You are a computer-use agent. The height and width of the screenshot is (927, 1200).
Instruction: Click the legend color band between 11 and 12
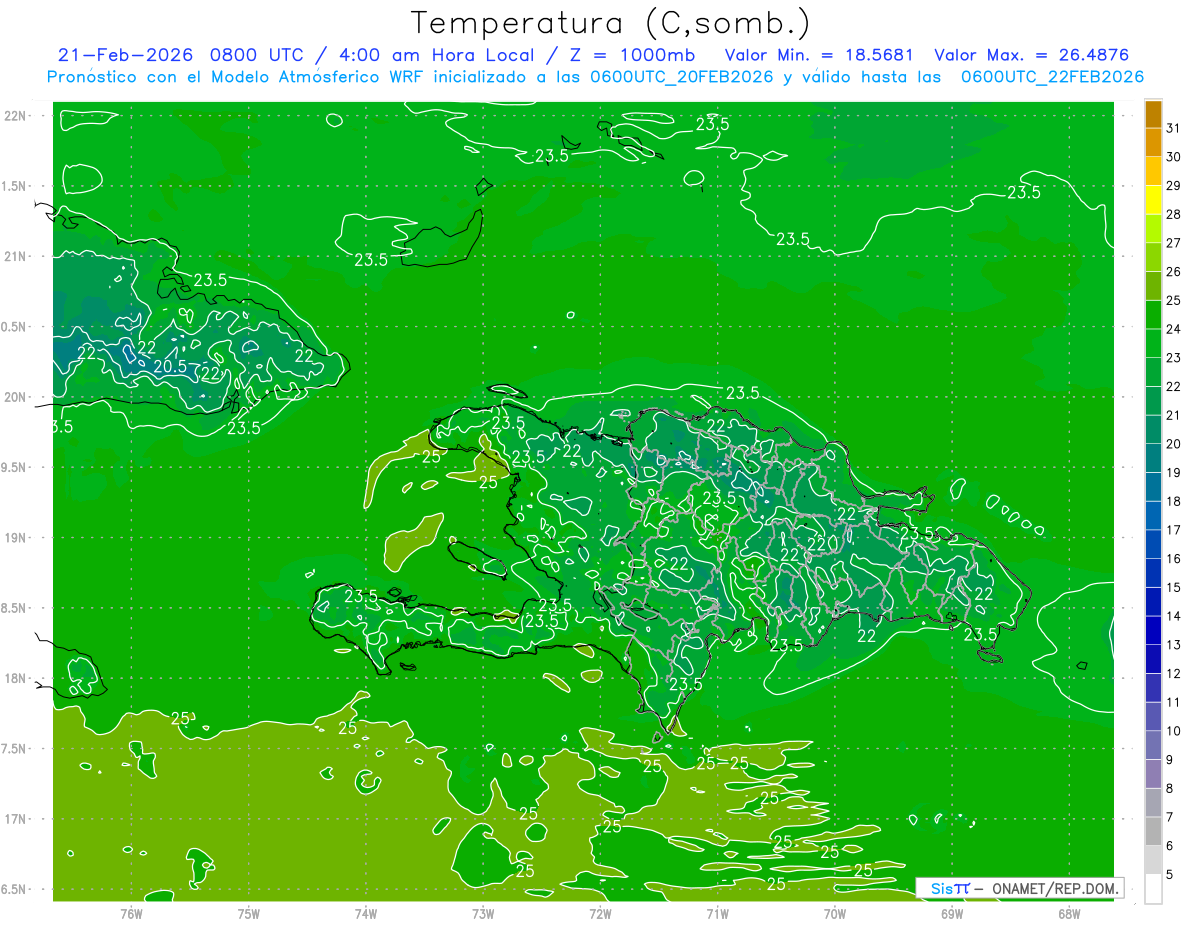[1153, 688]
